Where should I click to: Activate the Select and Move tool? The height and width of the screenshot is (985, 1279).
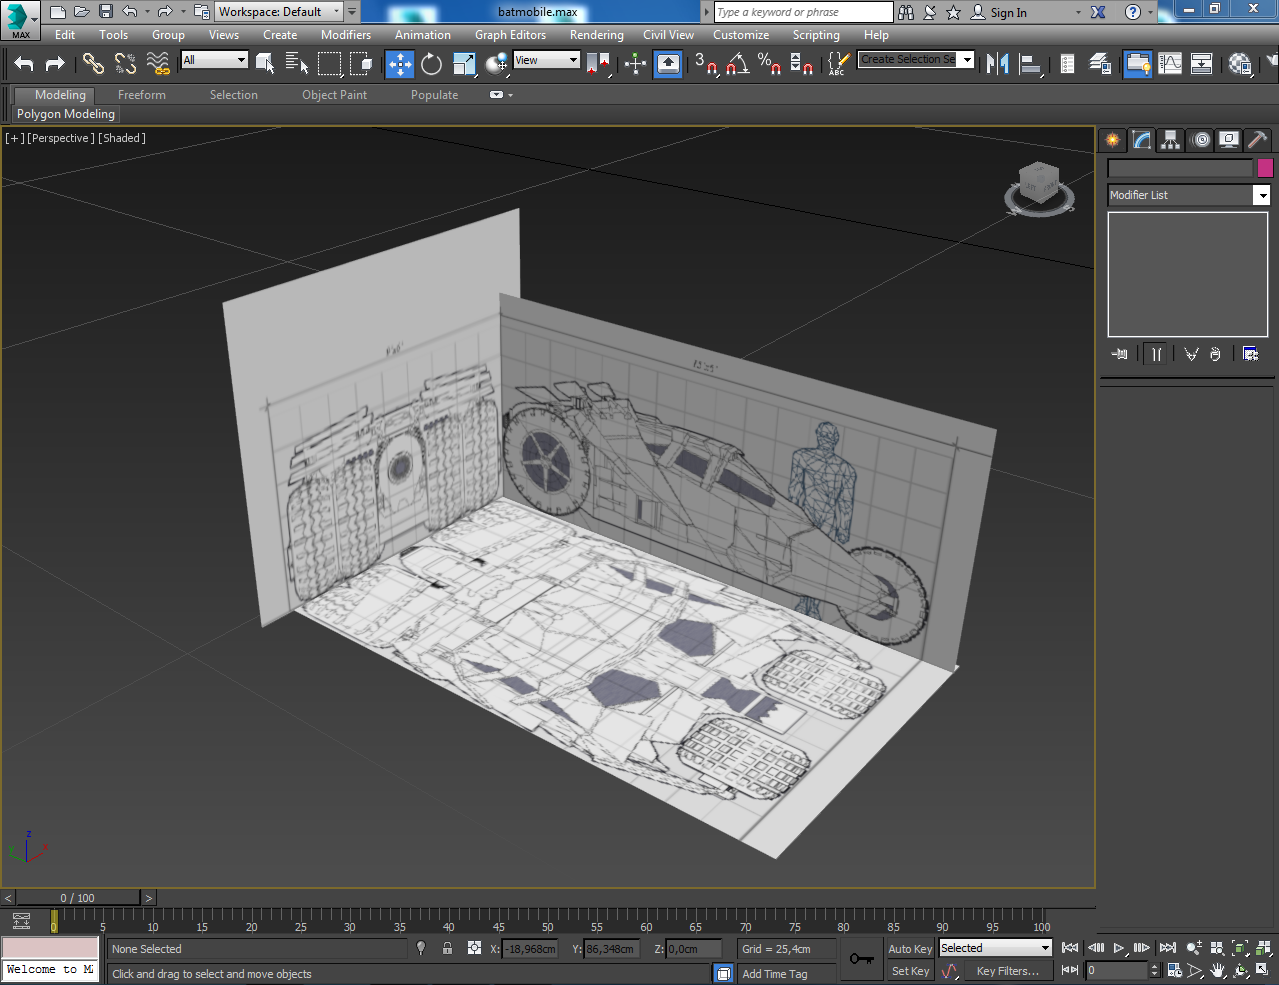click(400, 64)
